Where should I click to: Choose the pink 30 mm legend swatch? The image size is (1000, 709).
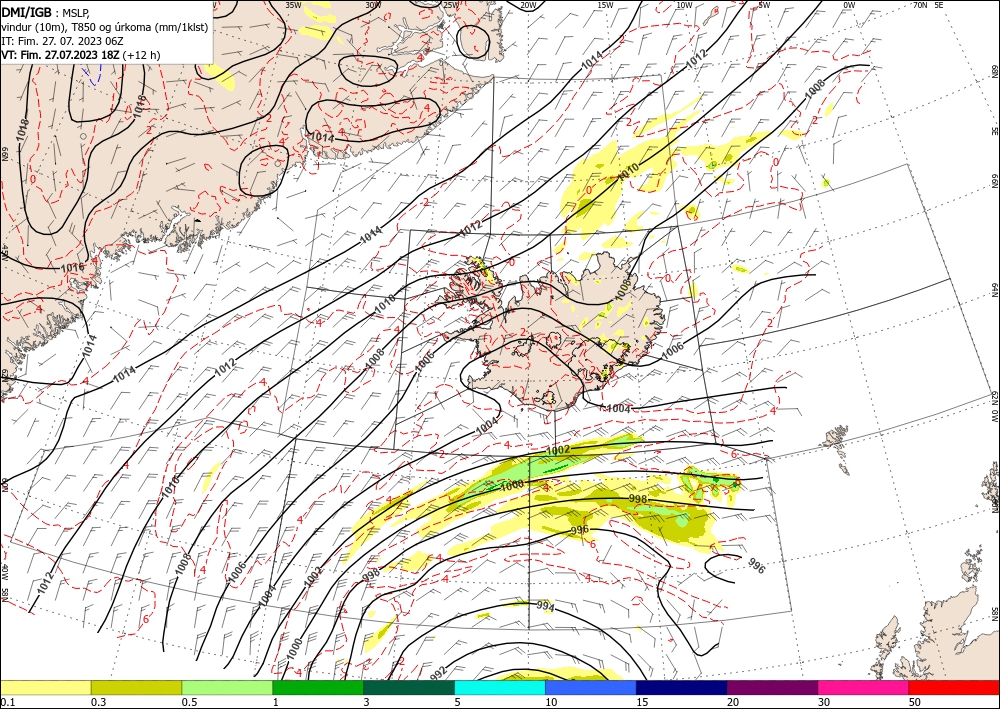[x=864, y=687]
